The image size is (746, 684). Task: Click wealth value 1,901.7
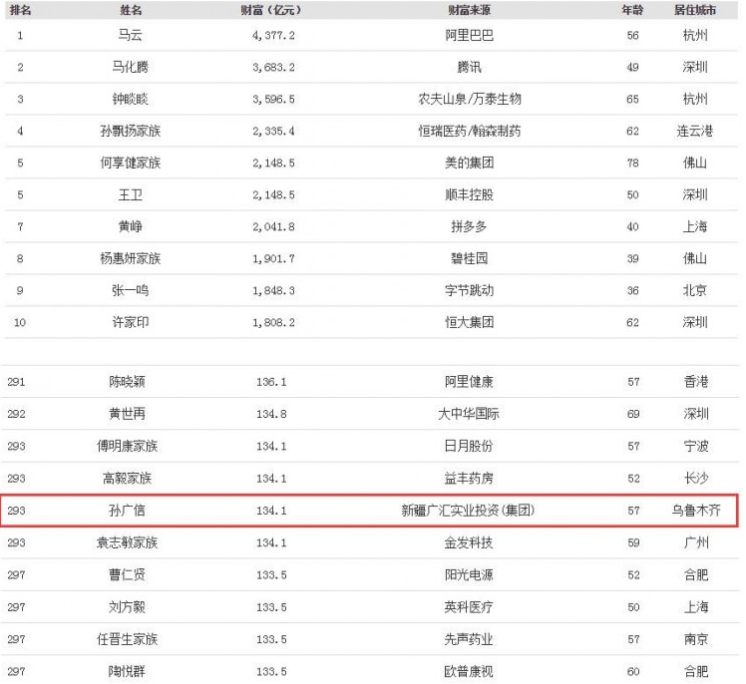(274, 259)
